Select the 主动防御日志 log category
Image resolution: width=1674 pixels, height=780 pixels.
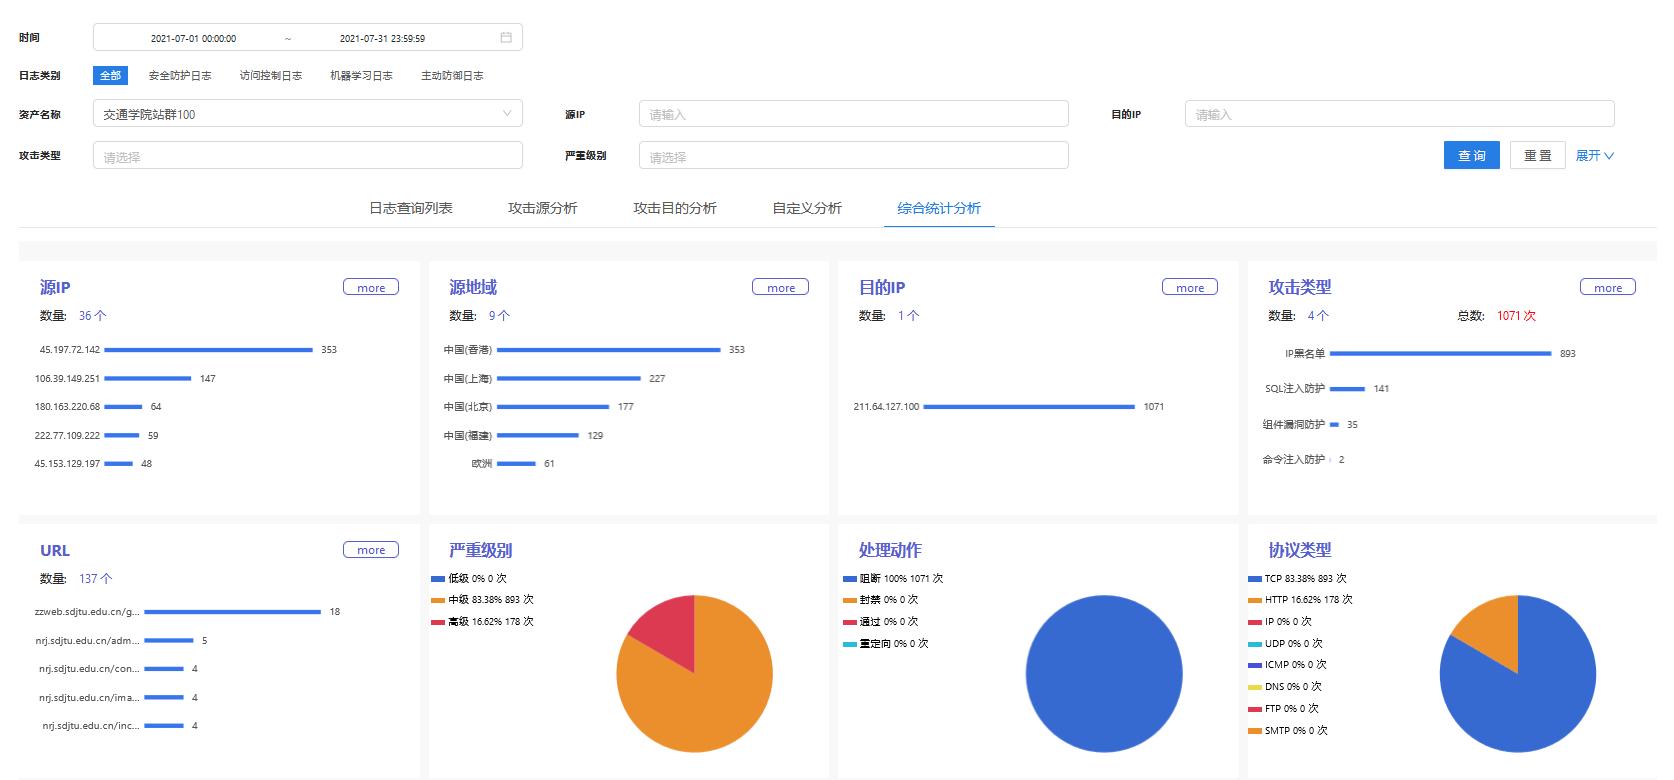(452, 75)
